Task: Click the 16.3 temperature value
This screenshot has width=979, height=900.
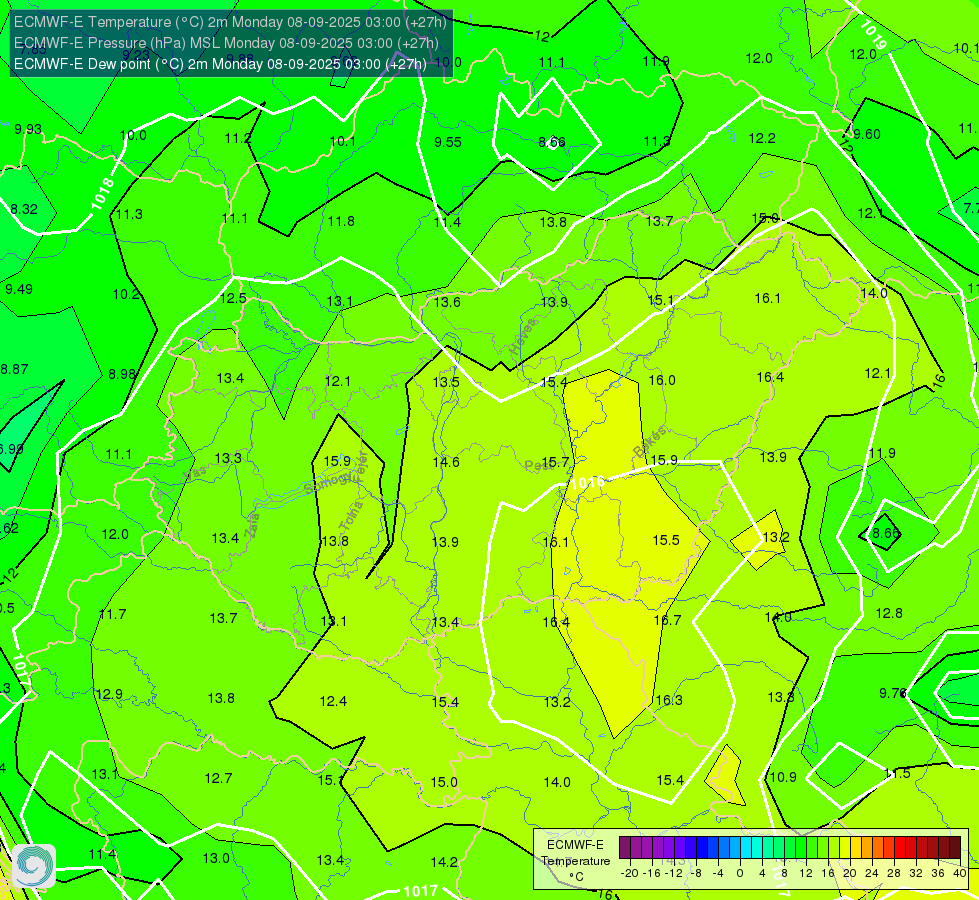Action: coord(669,700)
